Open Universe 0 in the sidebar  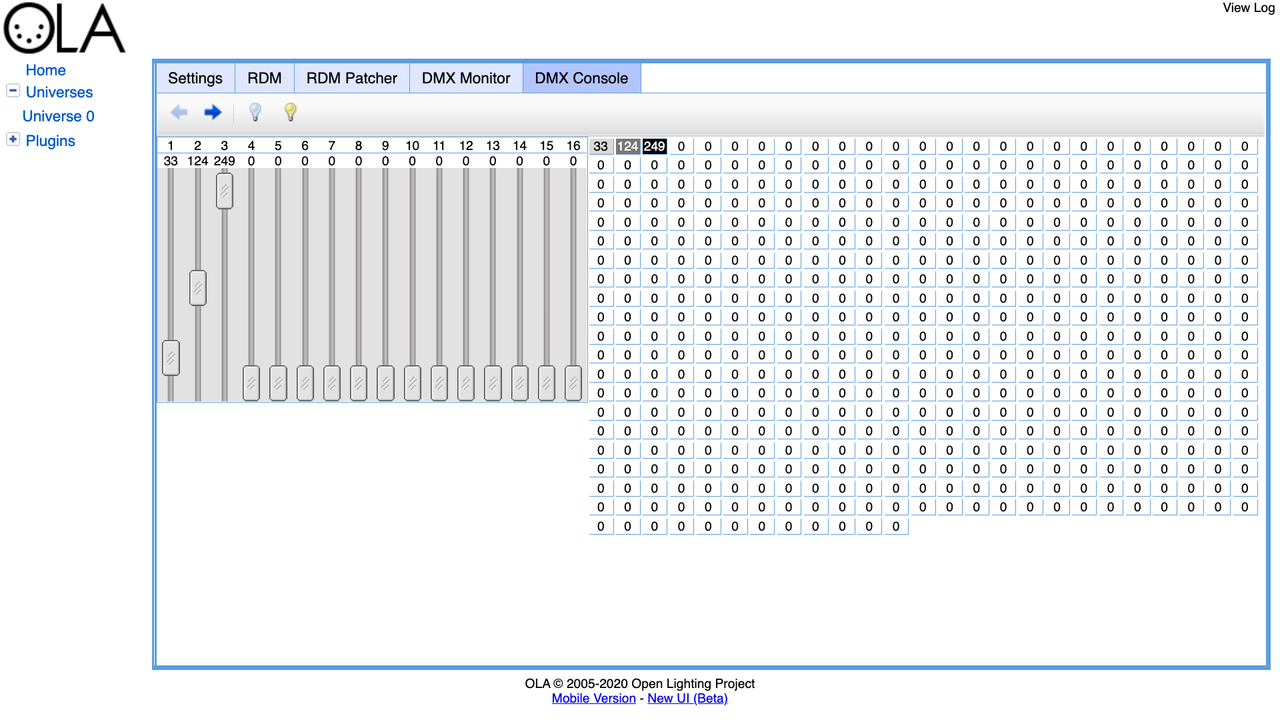(58, 116)
